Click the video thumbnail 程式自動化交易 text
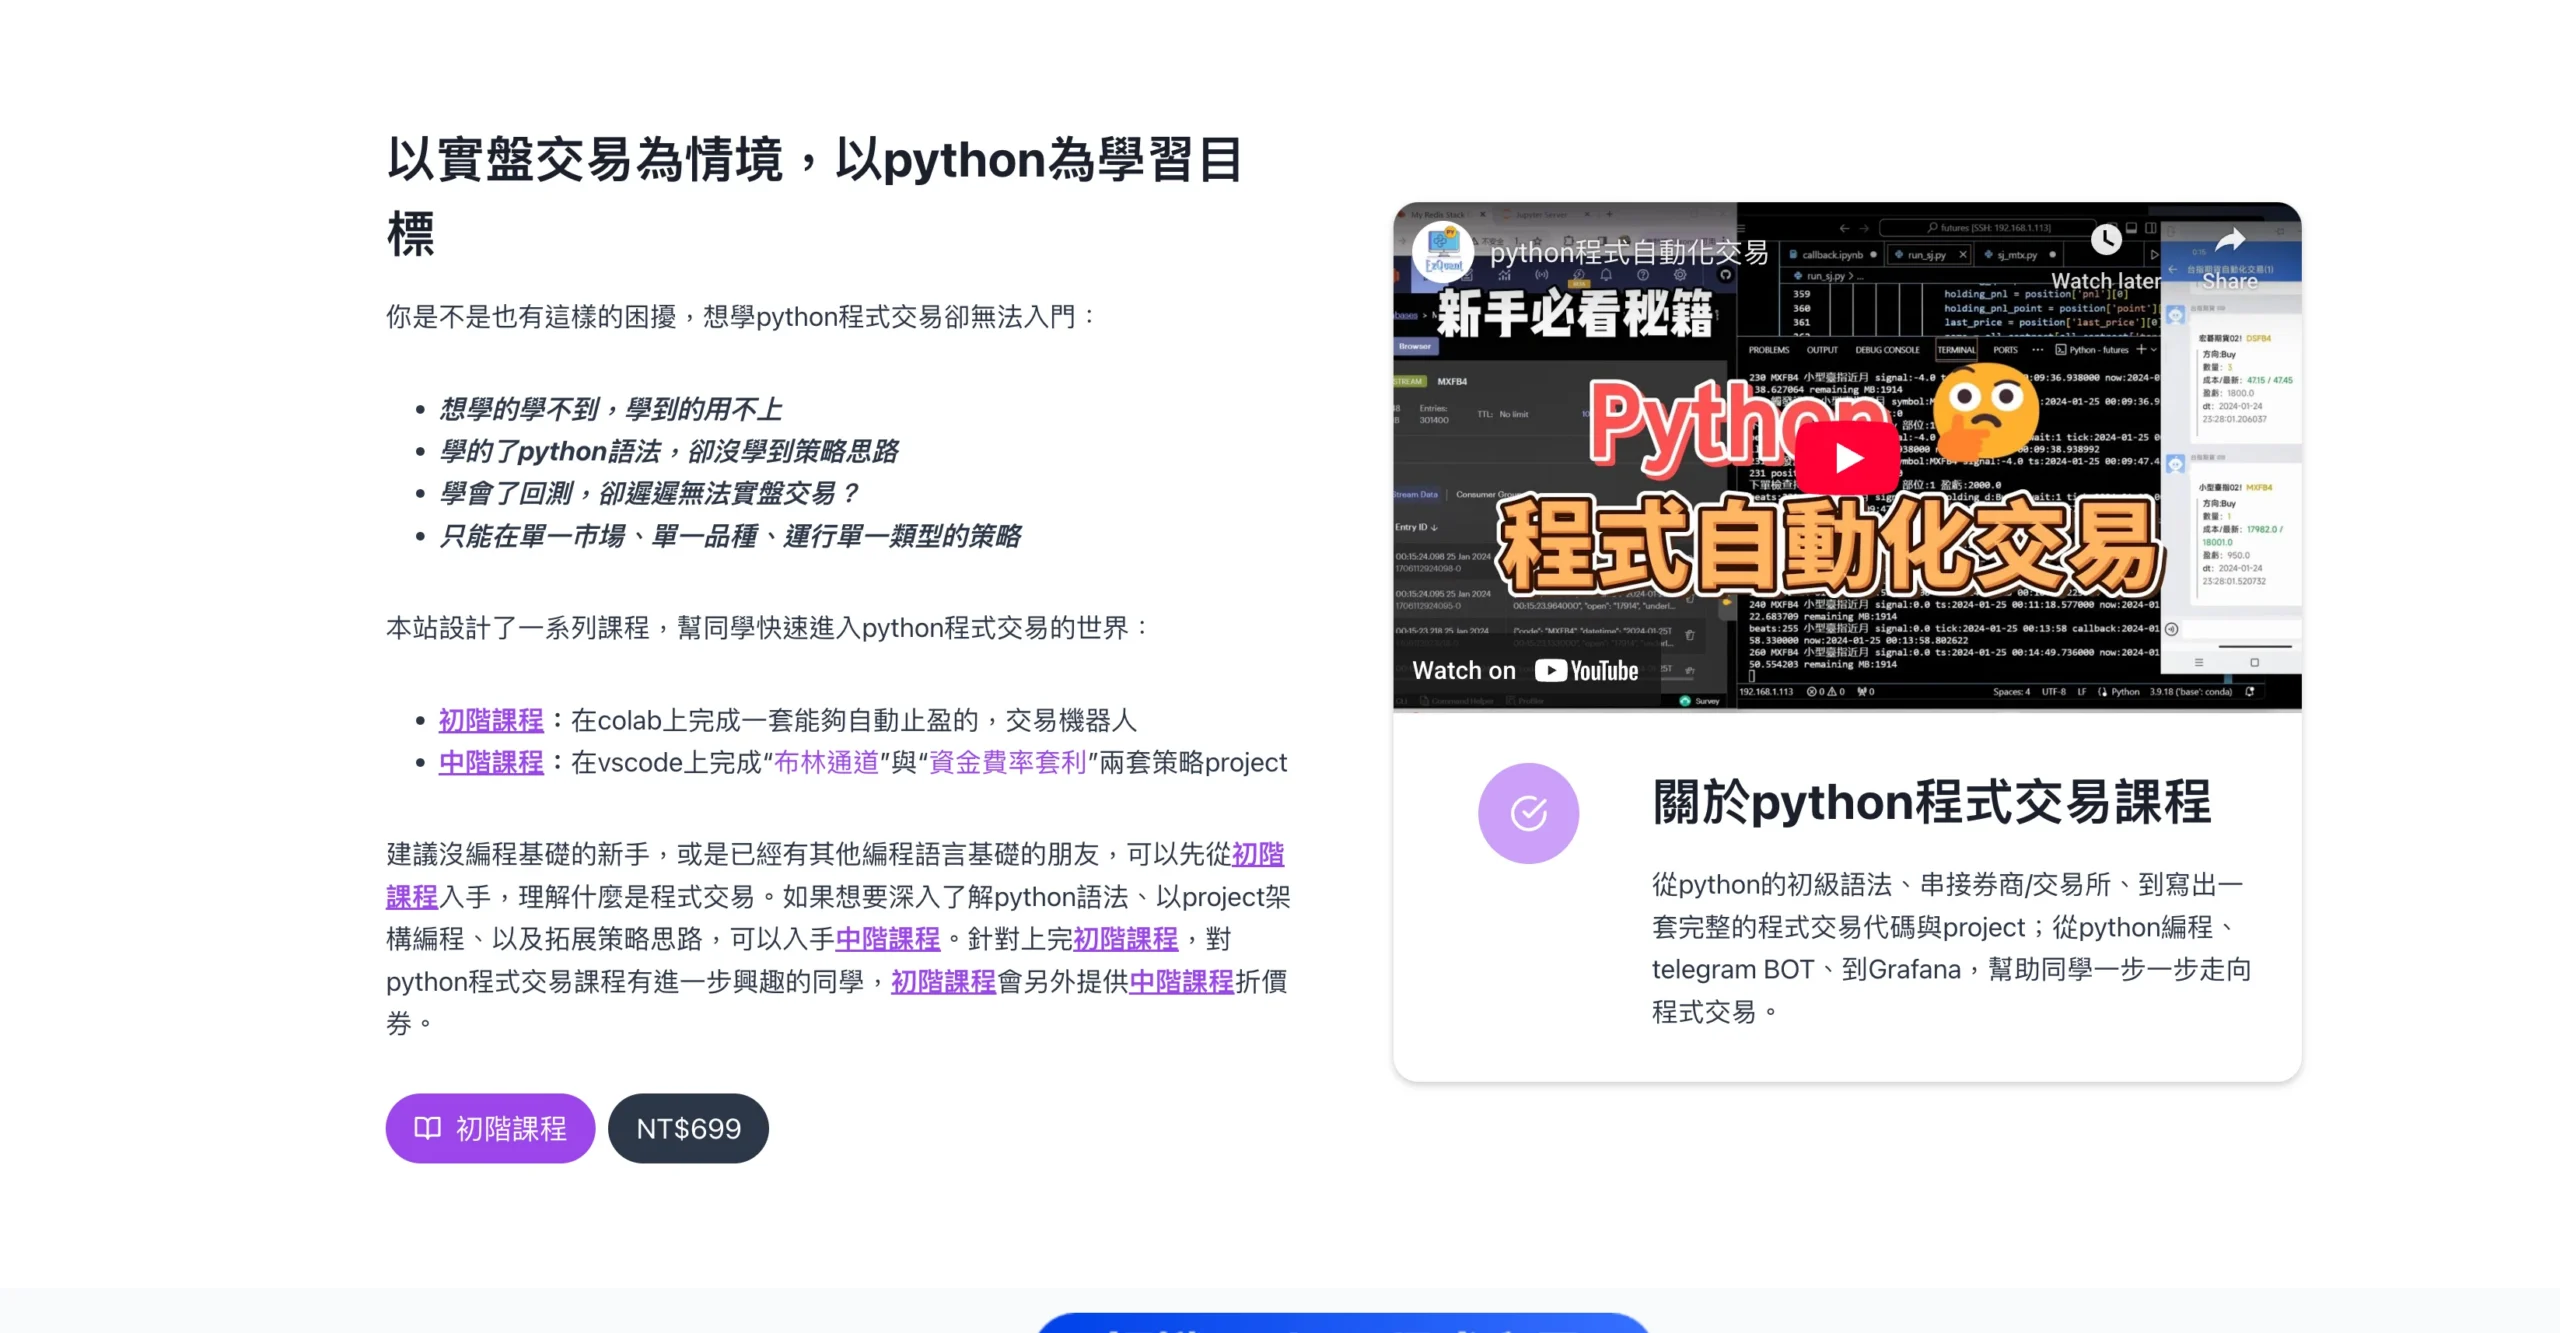 [x=1830, y=545]
